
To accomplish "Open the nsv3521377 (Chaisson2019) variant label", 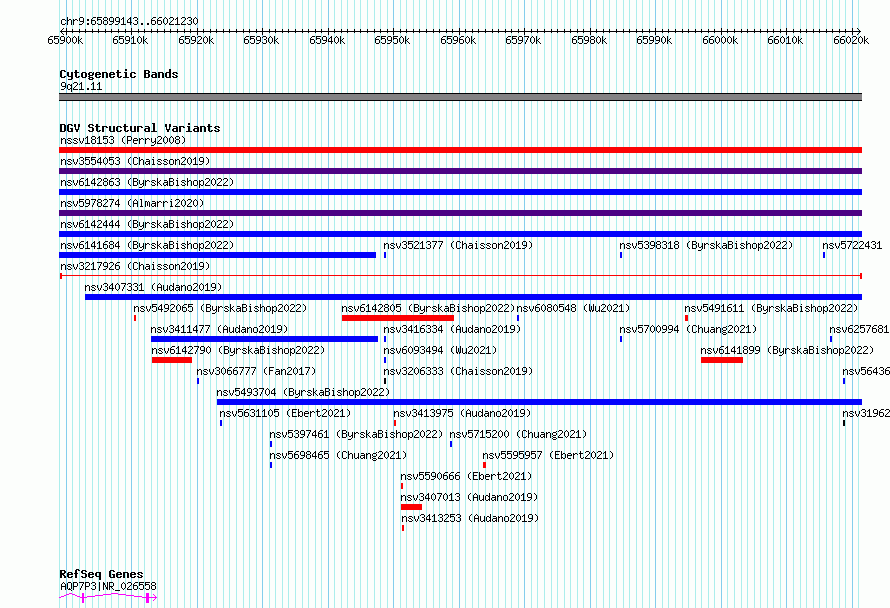I will 458,245.
